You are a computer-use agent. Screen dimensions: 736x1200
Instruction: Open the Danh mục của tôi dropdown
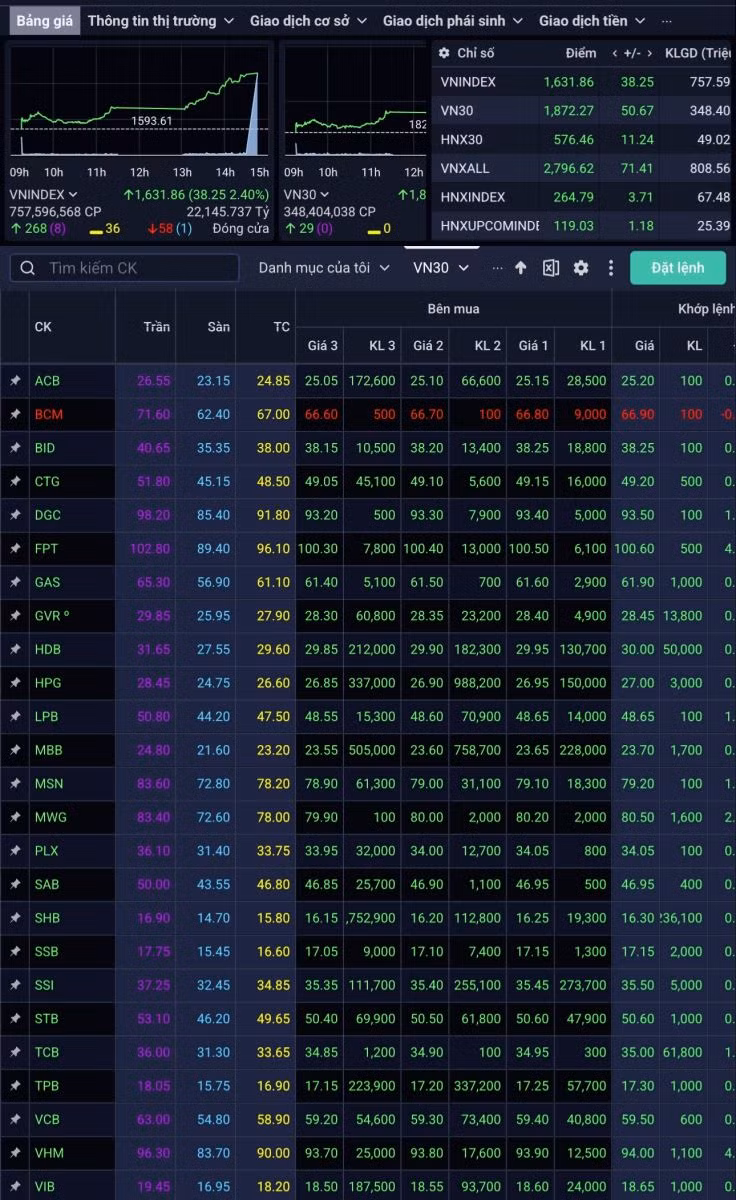click(324, 268)
